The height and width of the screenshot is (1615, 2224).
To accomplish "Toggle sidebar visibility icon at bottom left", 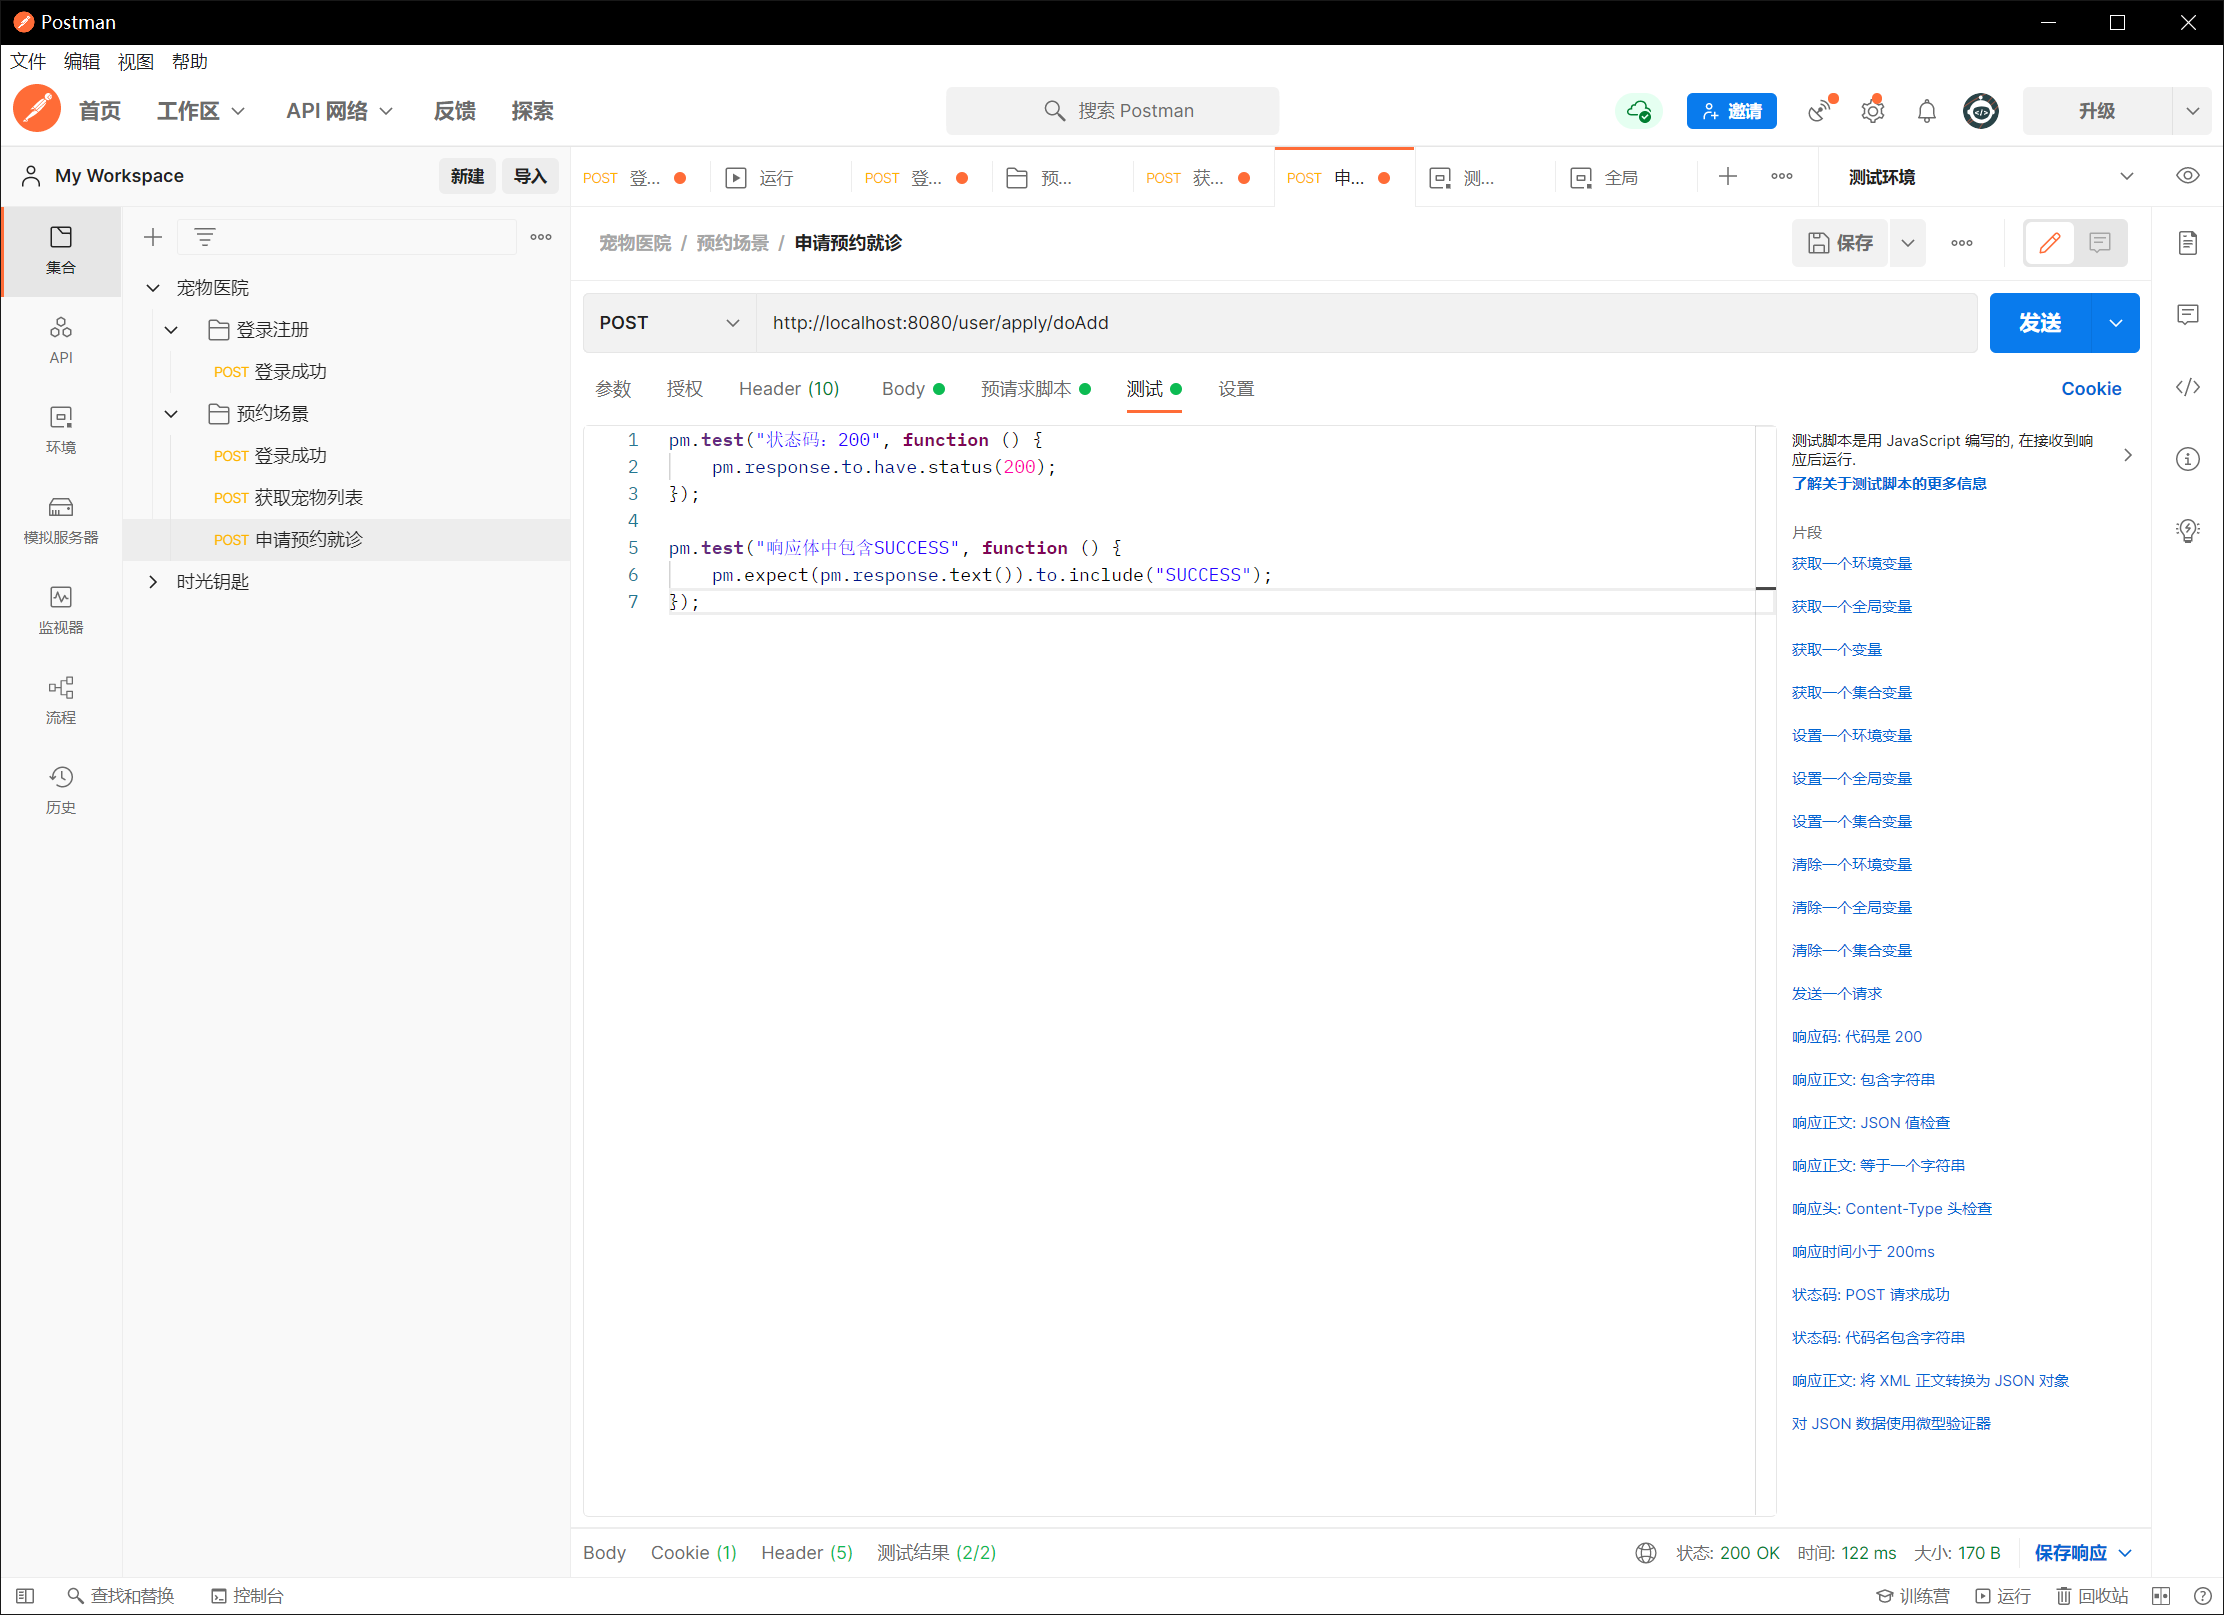I will coord(25,1595).
